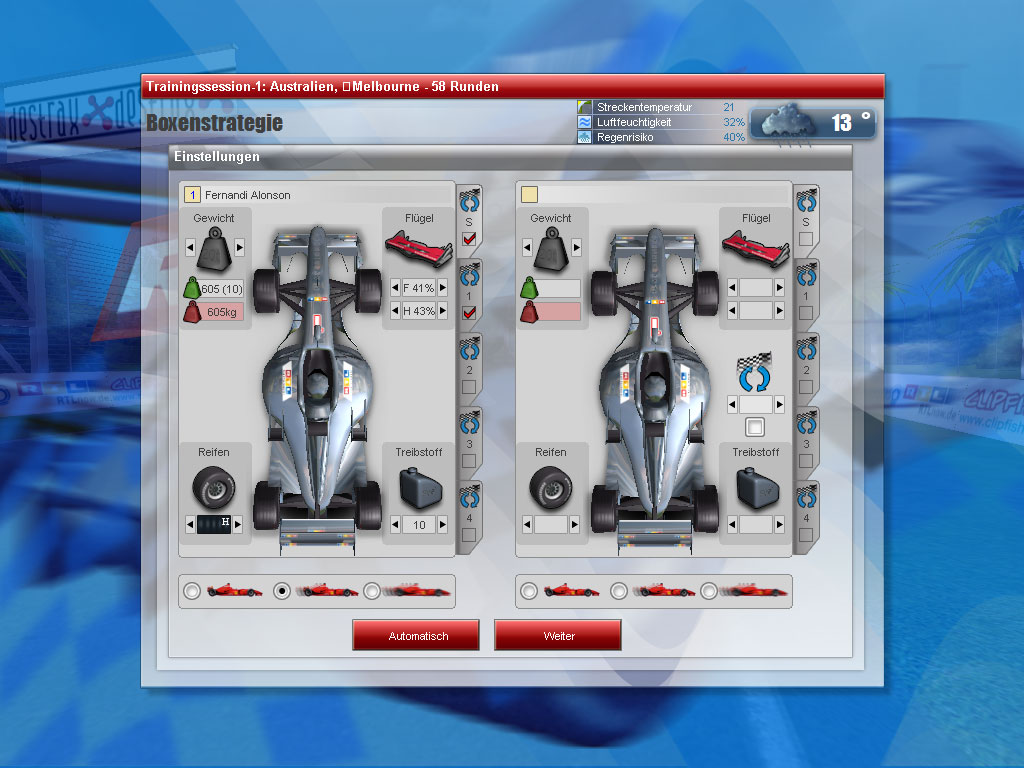Increase left car fuel amount from 10
This screenshot has width=1024, height=768.
(x=443, y=524)
